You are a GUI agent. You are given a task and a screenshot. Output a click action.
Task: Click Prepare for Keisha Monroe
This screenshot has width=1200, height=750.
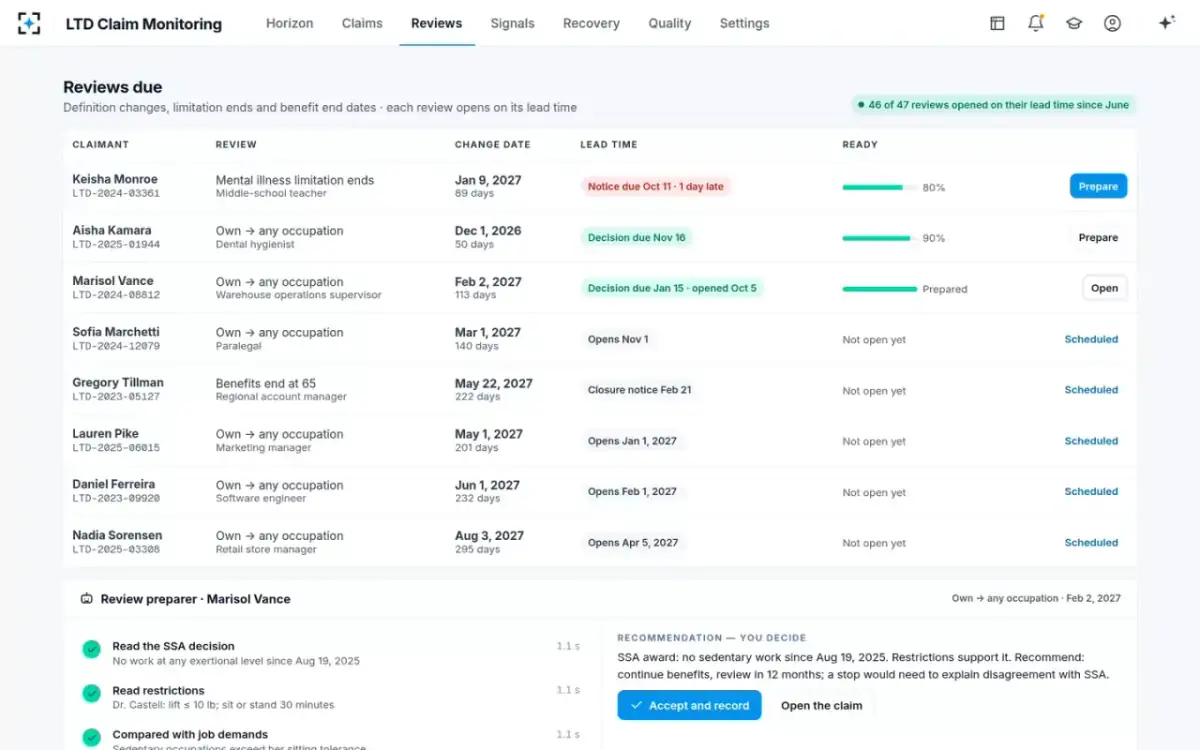coord(1098,186)
